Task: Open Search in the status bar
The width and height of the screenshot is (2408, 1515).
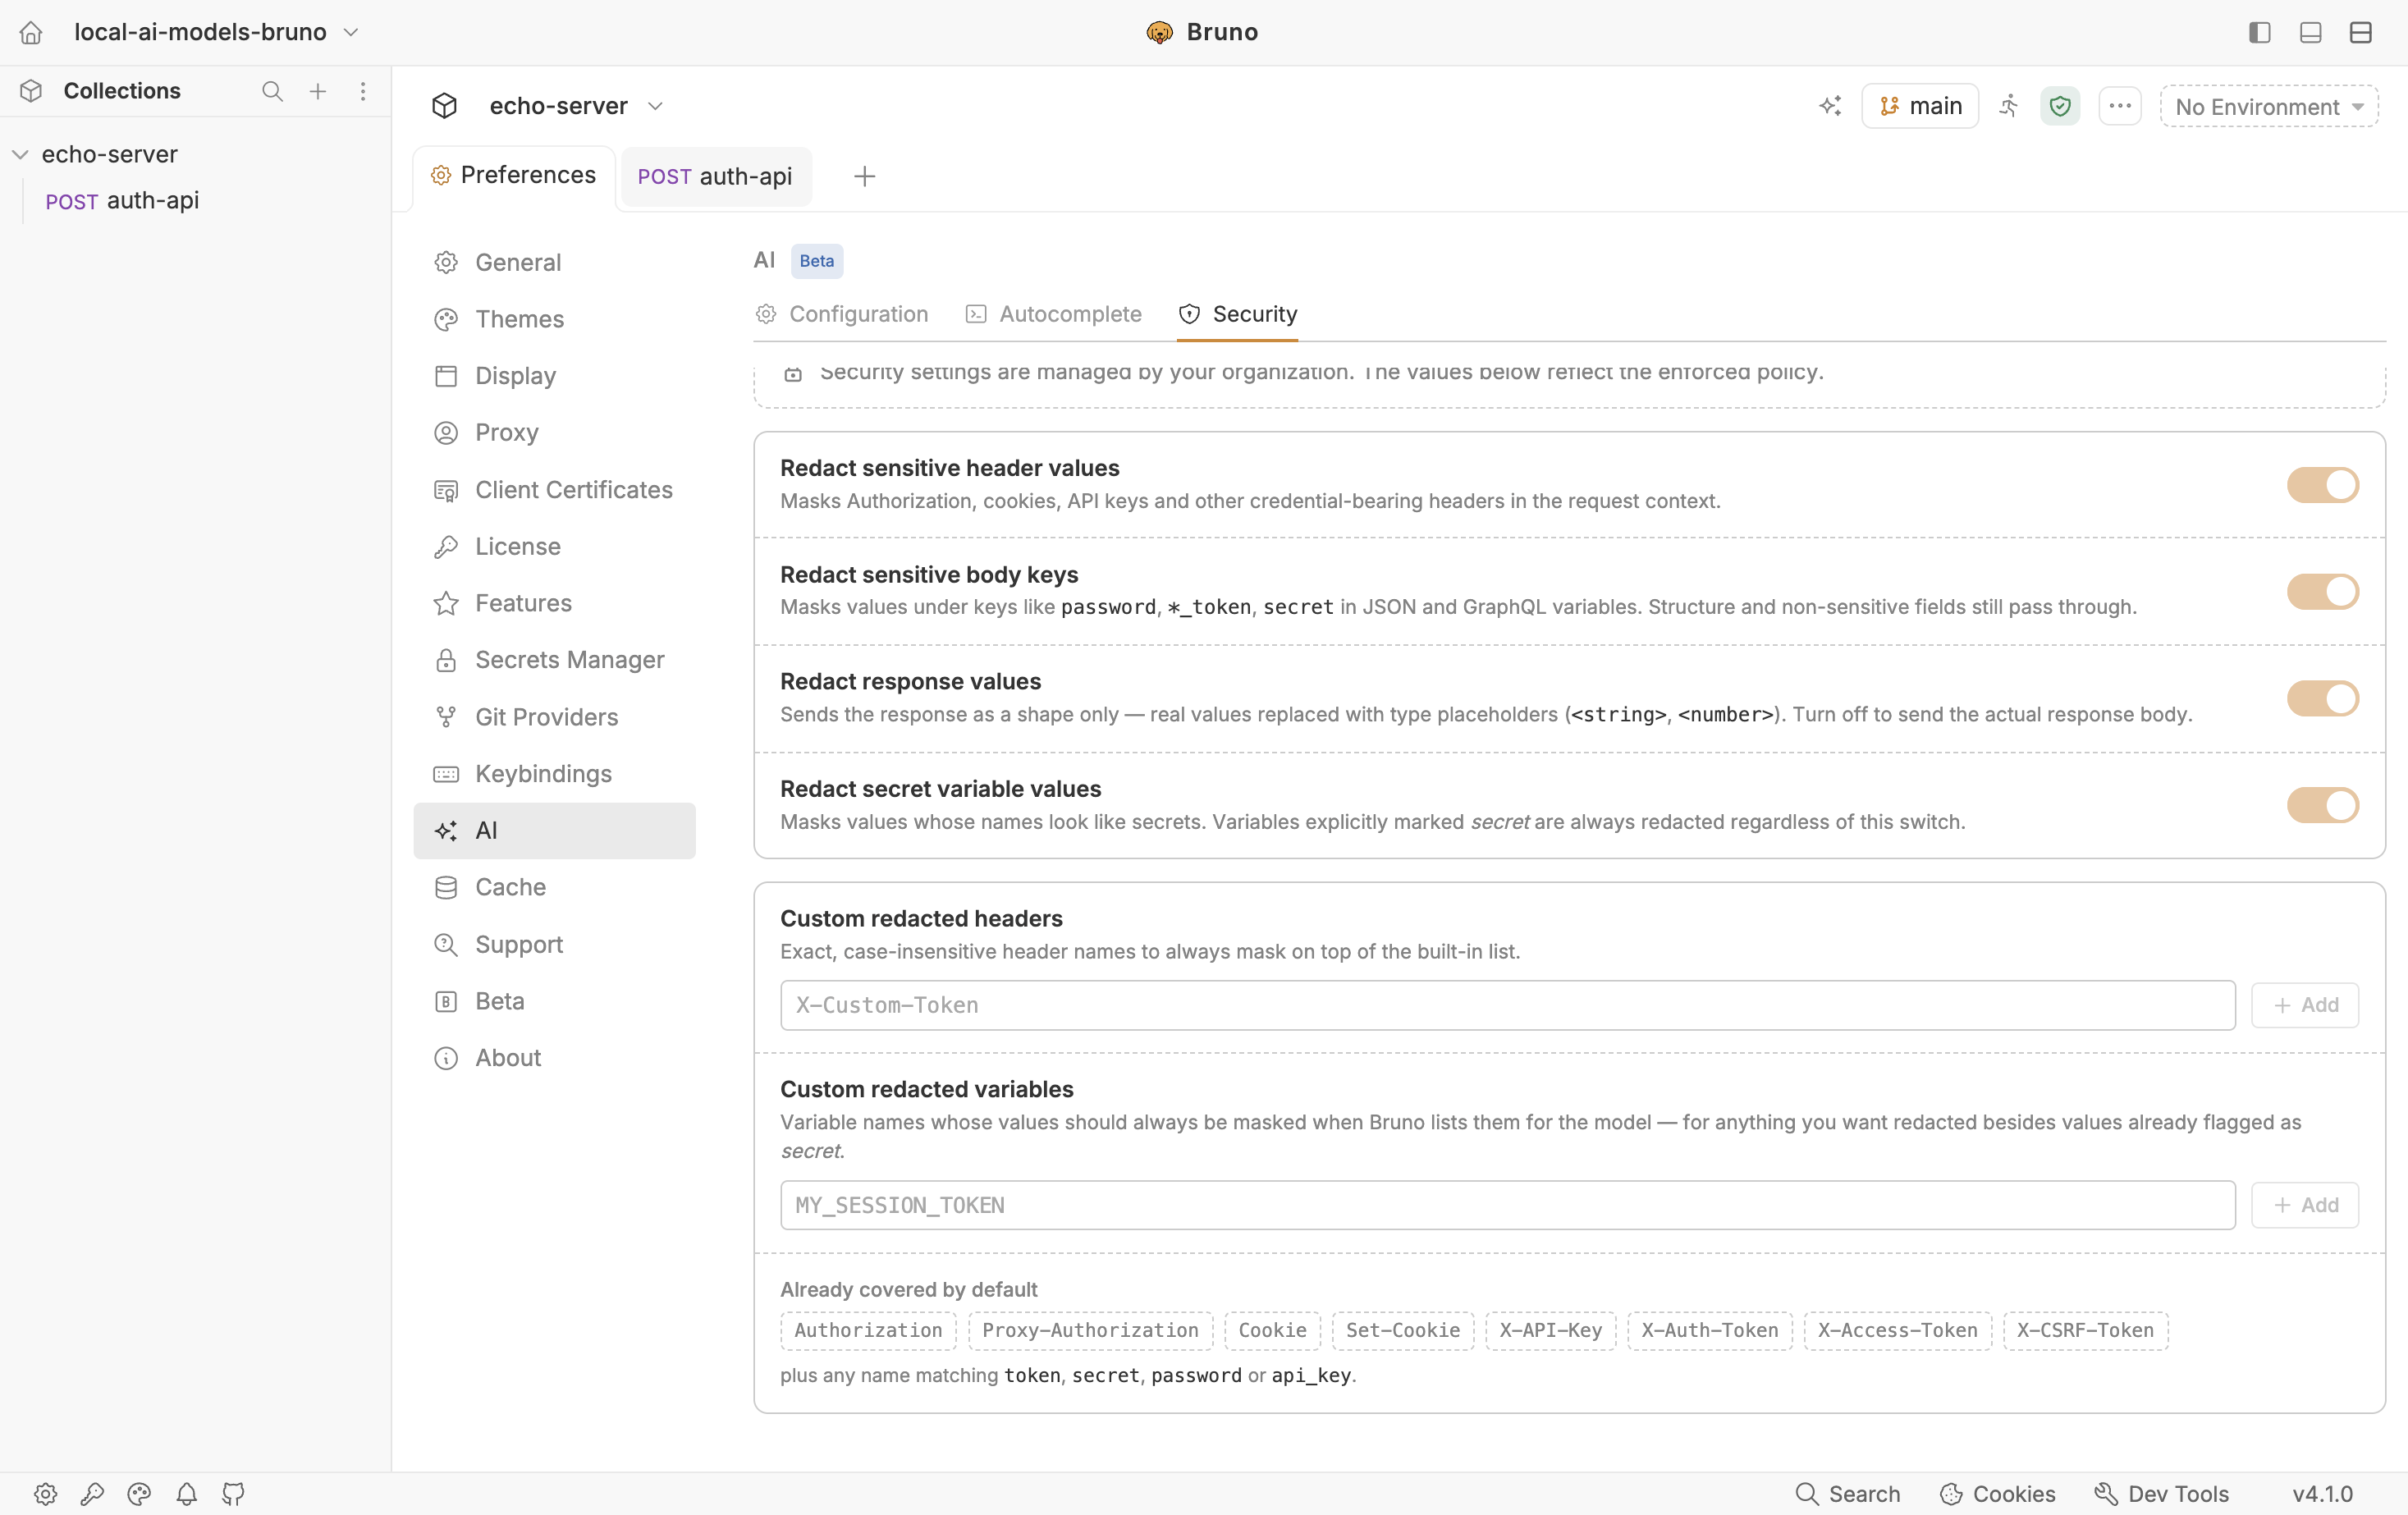Action: point(1848,1494)
